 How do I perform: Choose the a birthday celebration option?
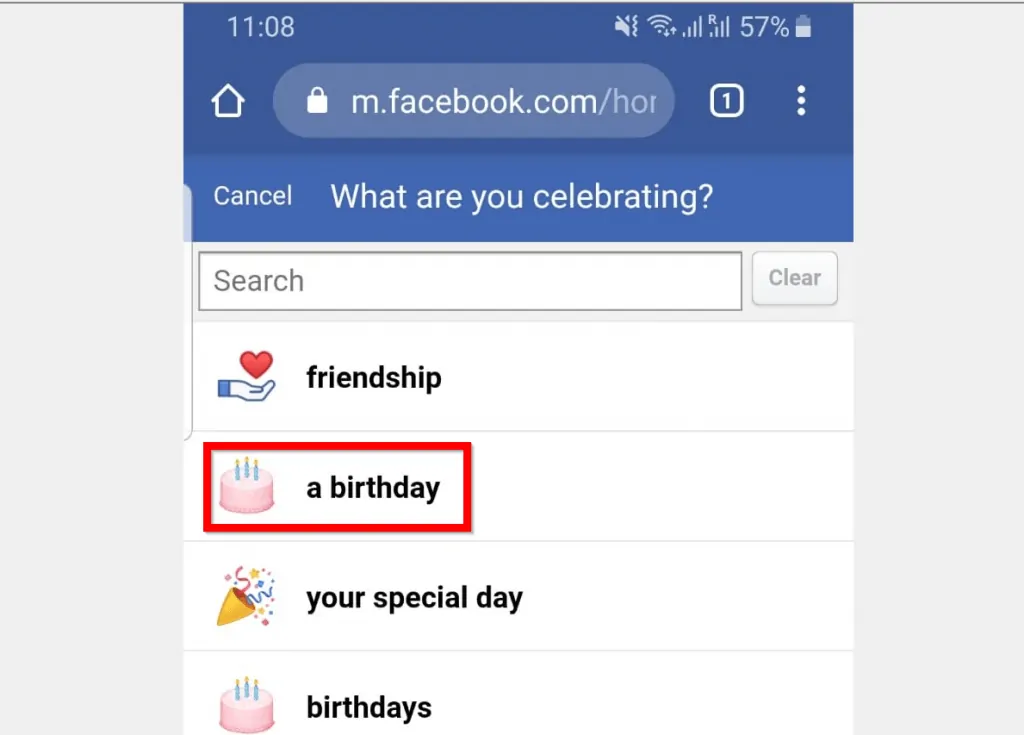(372, 487)
